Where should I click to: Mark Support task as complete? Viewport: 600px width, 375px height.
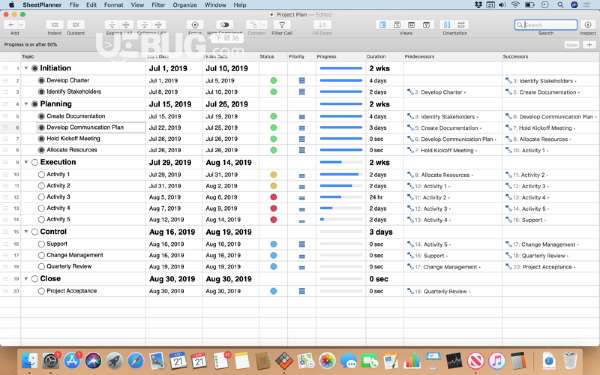coord(41,244)
